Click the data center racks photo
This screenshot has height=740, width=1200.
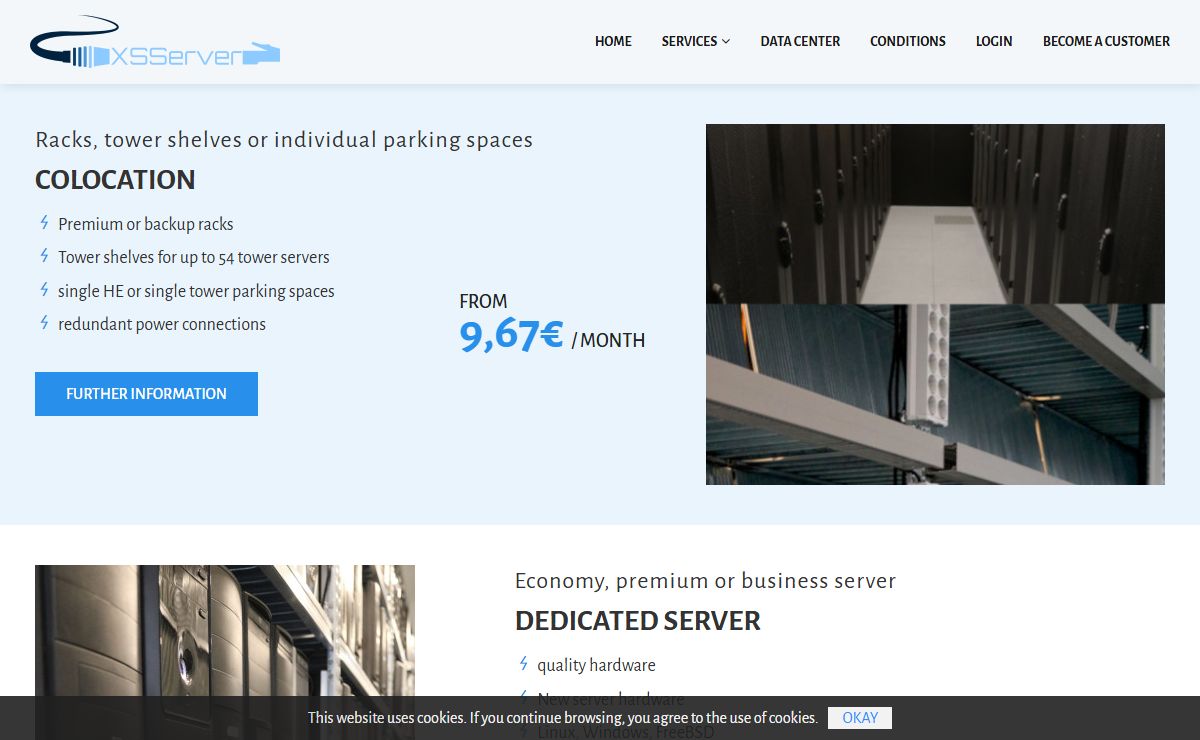(935, 304)
